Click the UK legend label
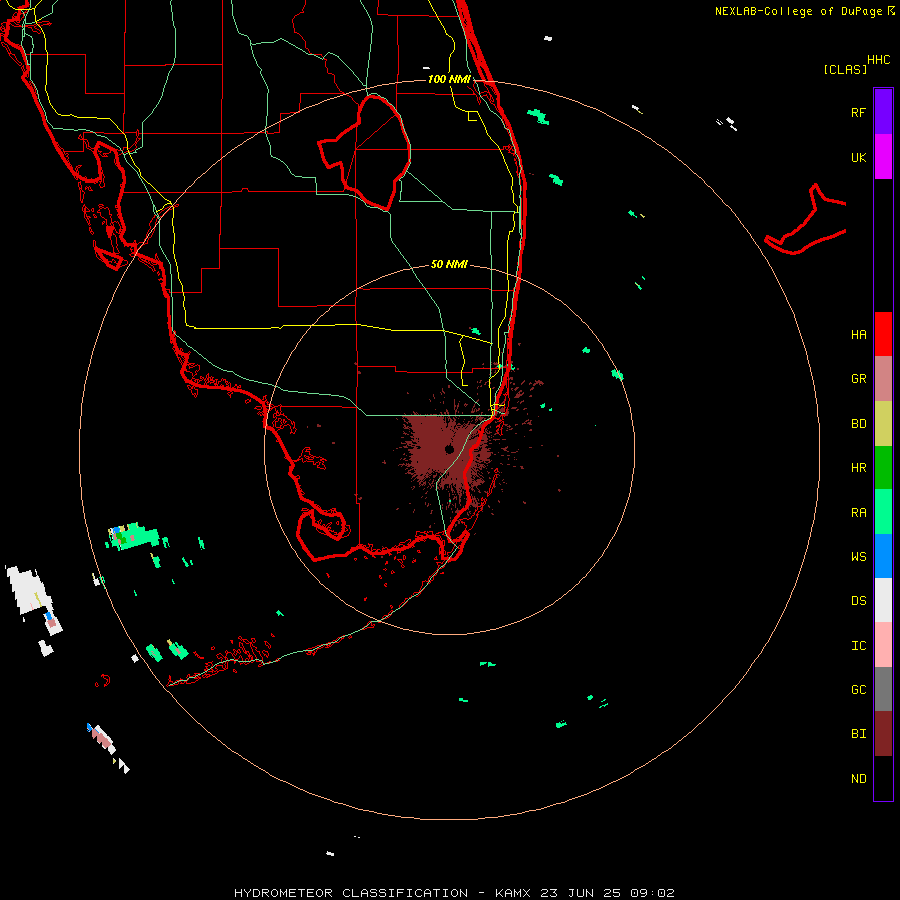900x900 pixels. [858, 157]
